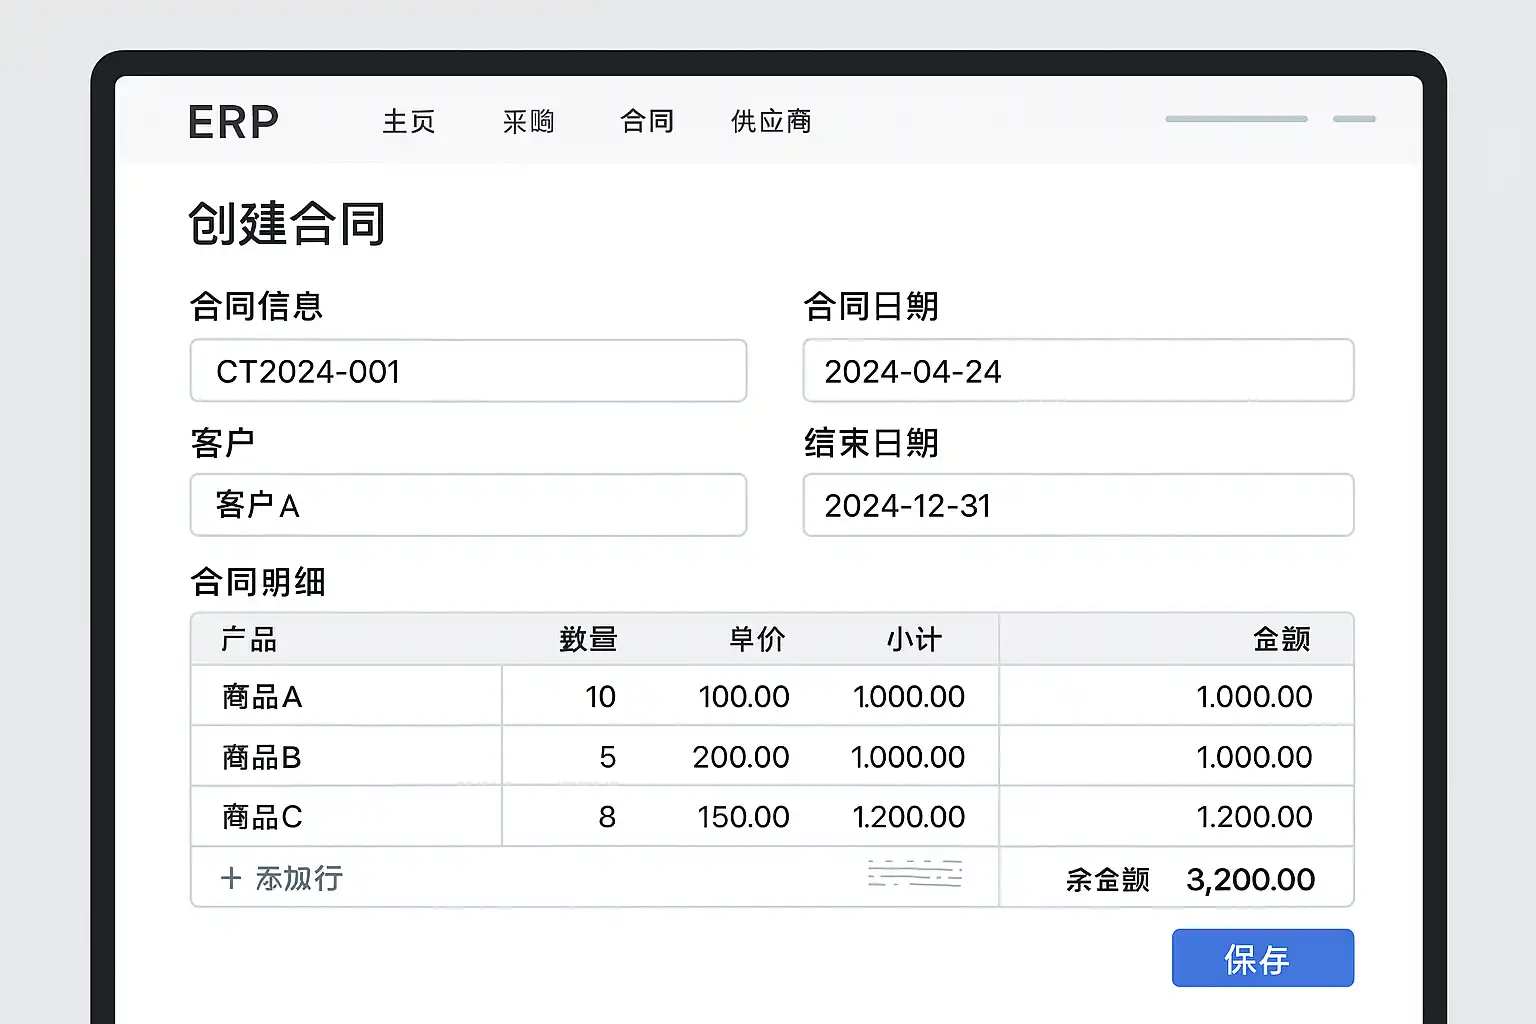
Task: Click the 单价 column header
Action: [757, 639]
